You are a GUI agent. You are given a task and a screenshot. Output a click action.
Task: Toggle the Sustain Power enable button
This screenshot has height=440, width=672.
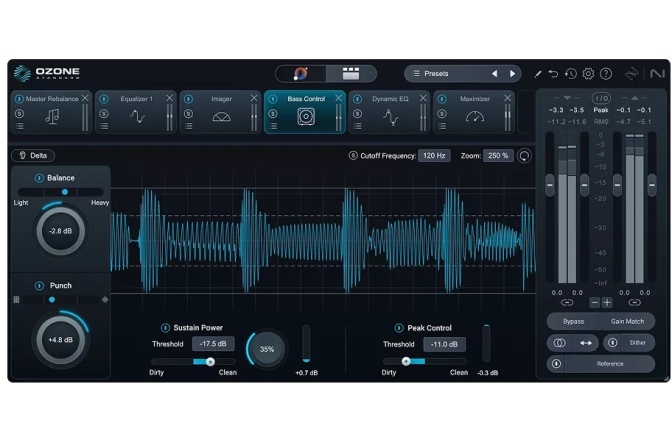pyautogui.click(x=165, y=328)
